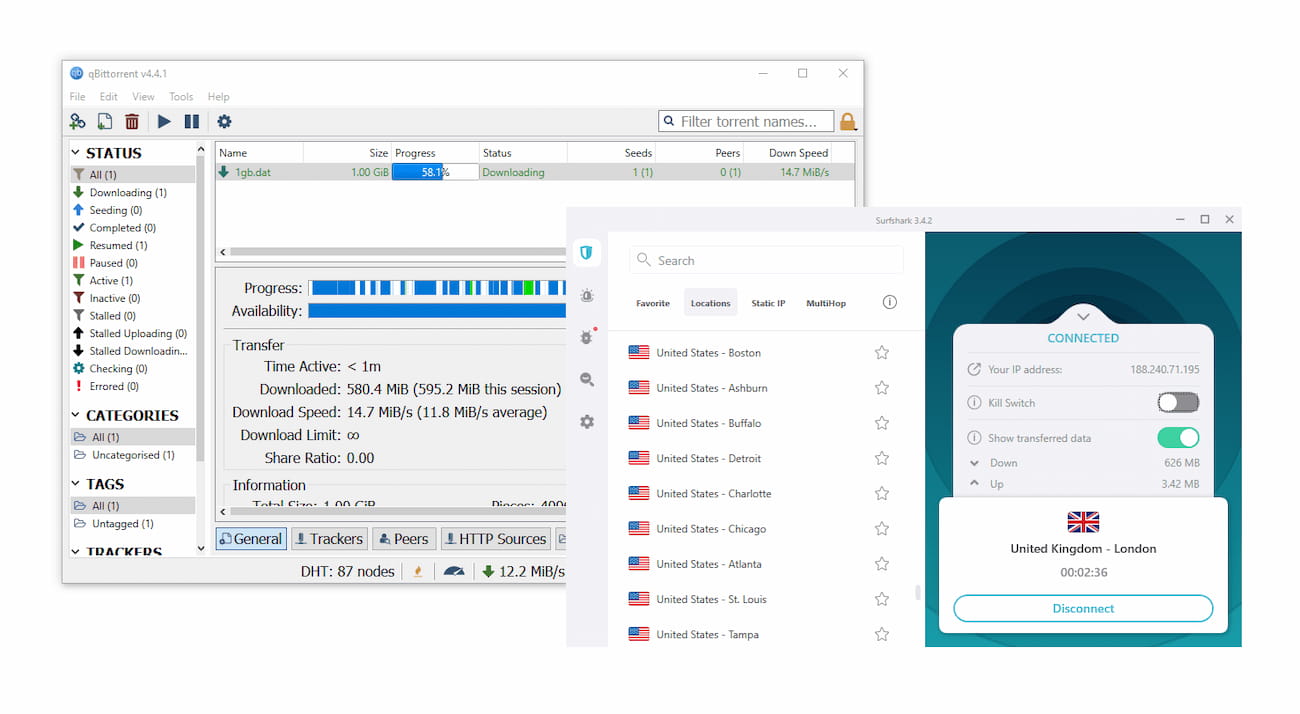Screen dimensions: 1300x714
Task: Open Surfshark Alert from the sidebar
Action: (x=587, y=295)
